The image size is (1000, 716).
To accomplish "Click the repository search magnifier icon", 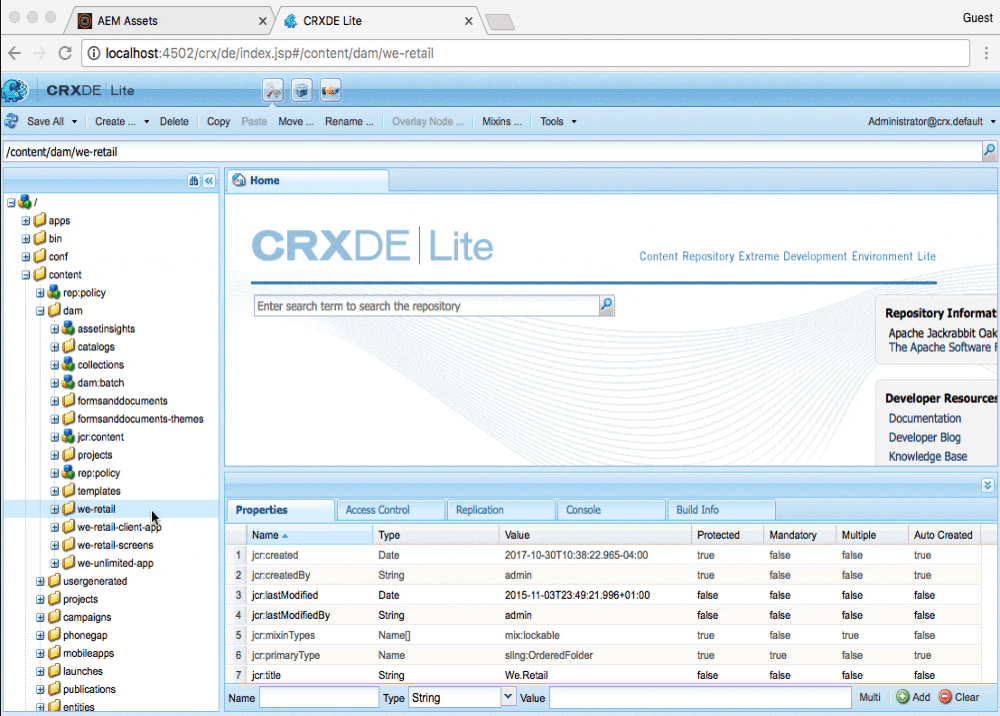I will [607, 305].
